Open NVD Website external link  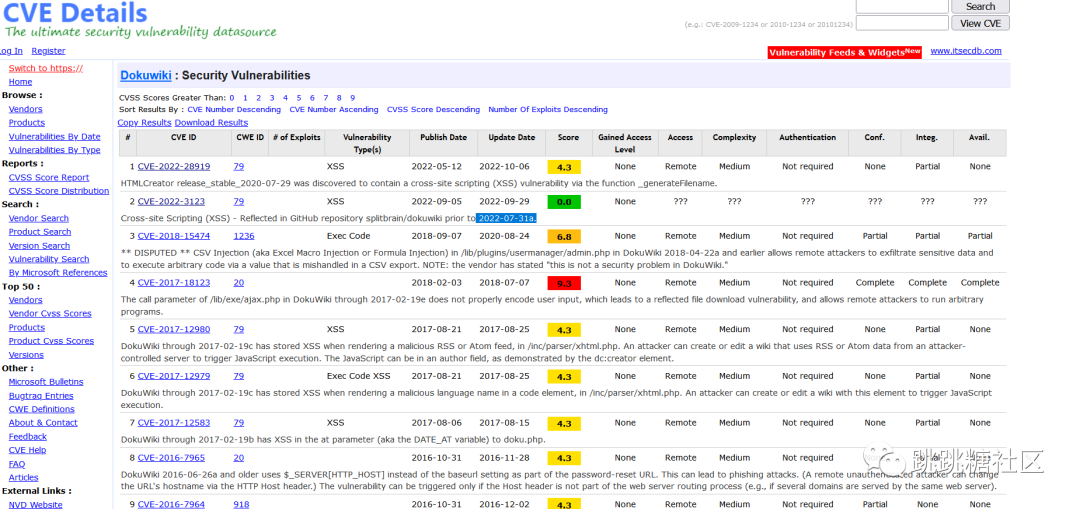(x=35, y=505)
